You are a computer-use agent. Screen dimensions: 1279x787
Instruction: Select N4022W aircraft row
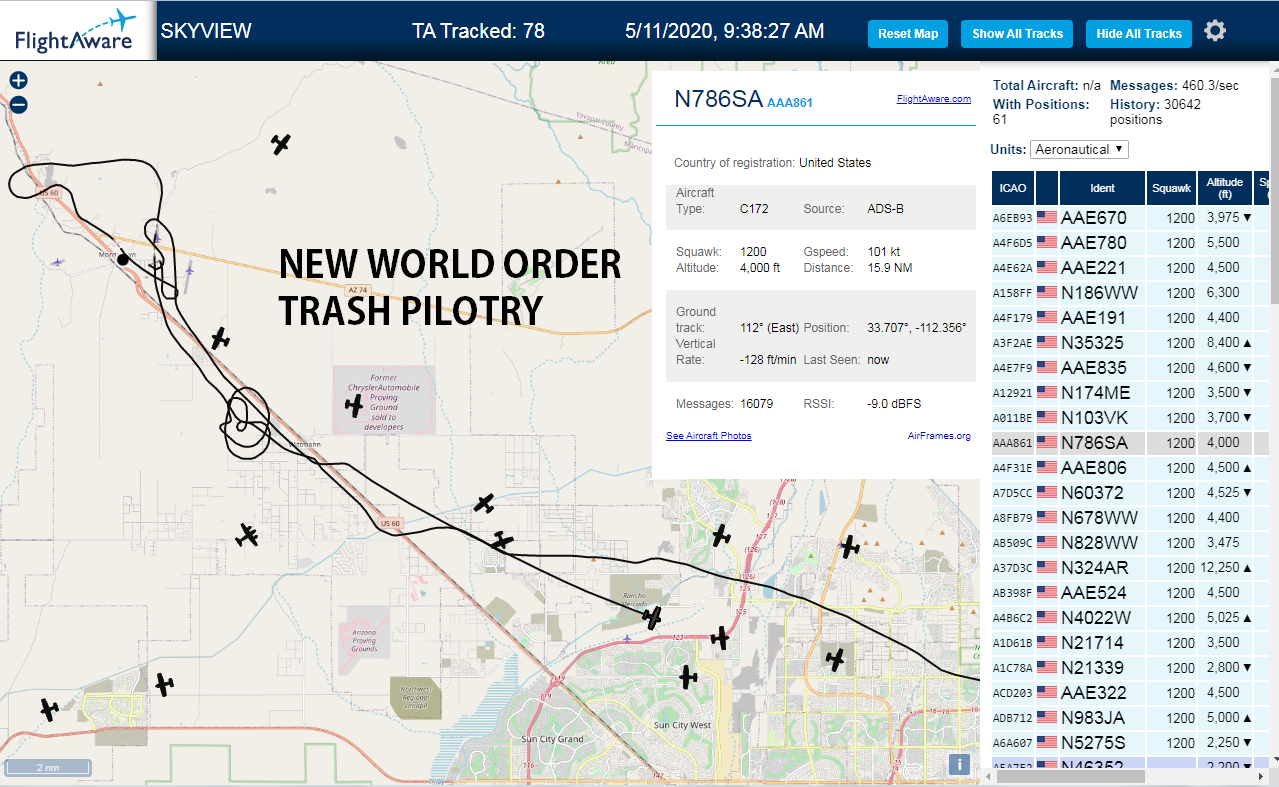tap(1130, 617)
